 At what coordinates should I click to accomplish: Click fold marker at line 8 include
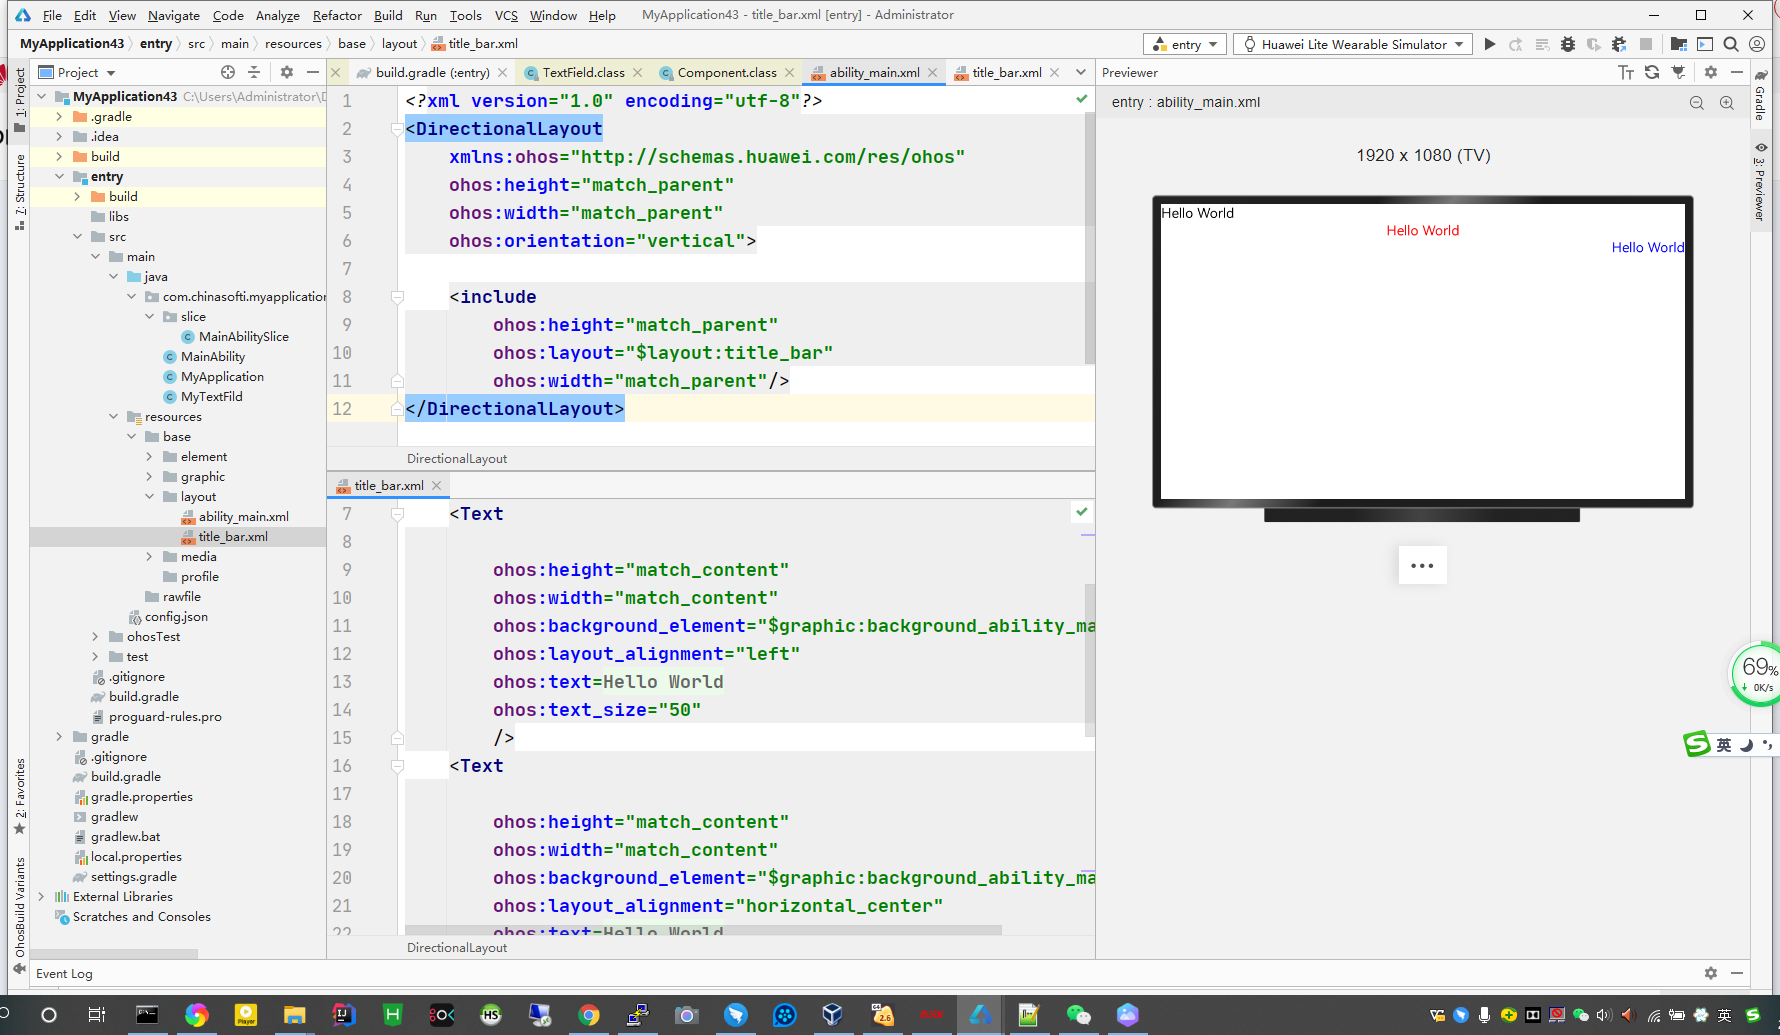coord(397,297)
